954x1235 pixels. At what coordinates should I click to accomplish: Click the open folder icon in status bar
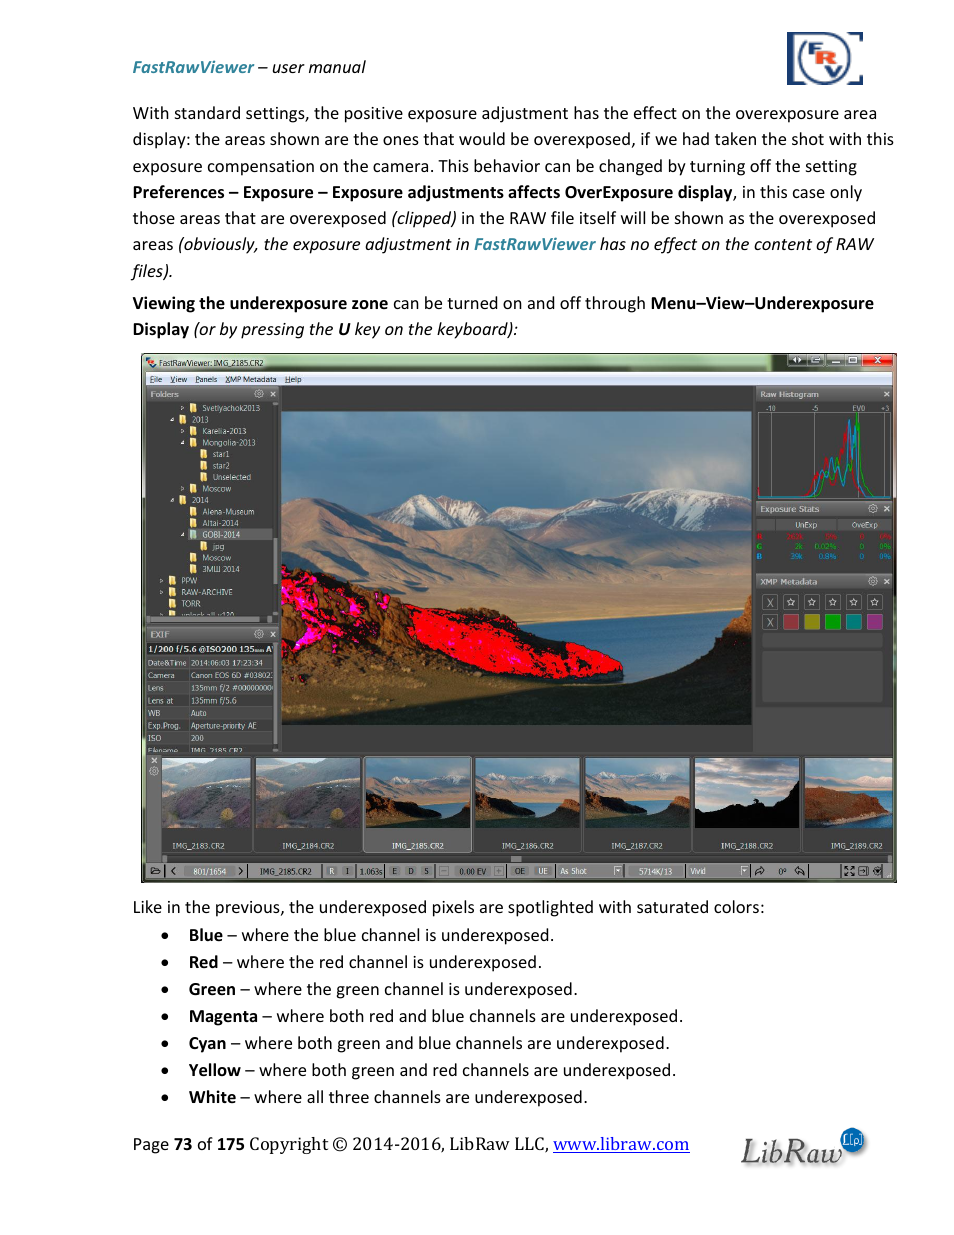pyautogui.click(x=155, y=871)
